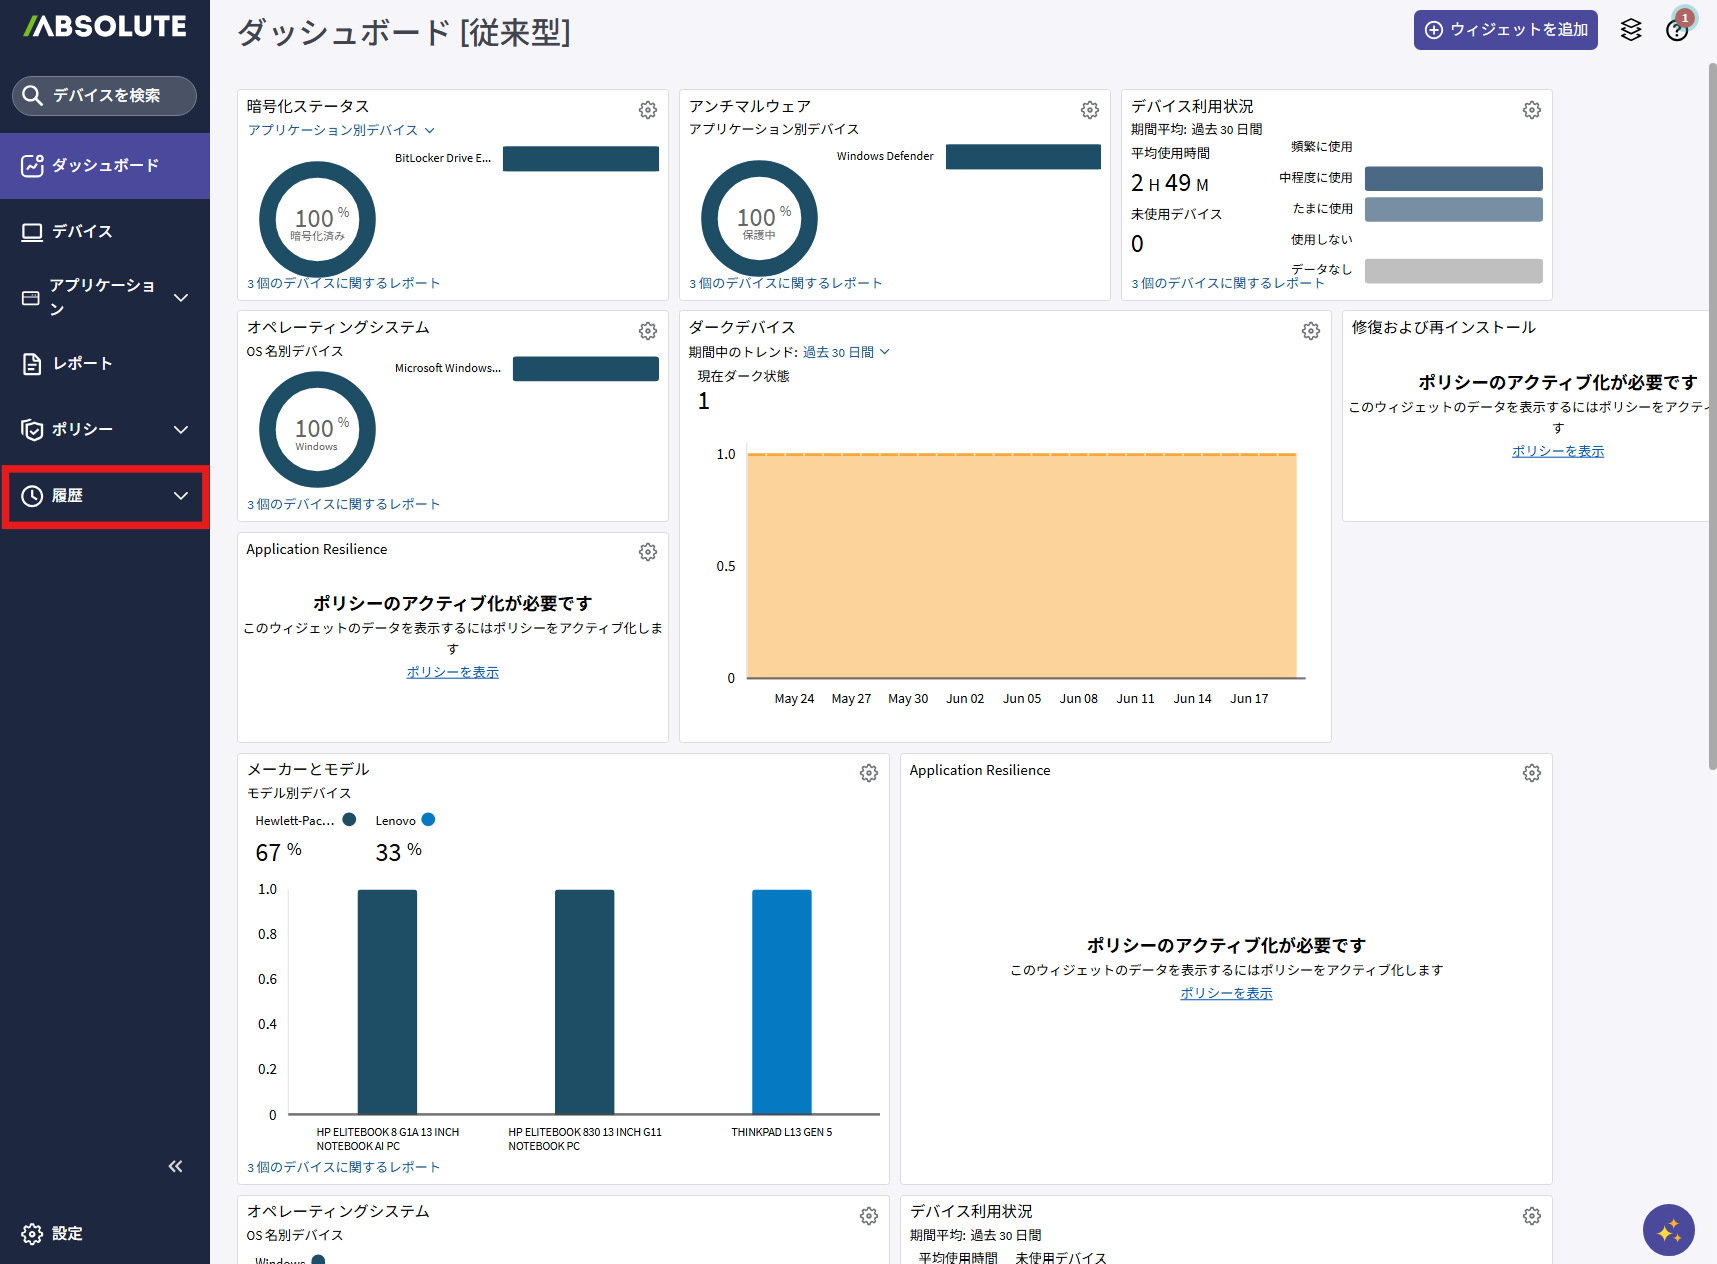
Task: Click ポリシーを表示 in small Application Resilience widget
Action: click(453, 672)
